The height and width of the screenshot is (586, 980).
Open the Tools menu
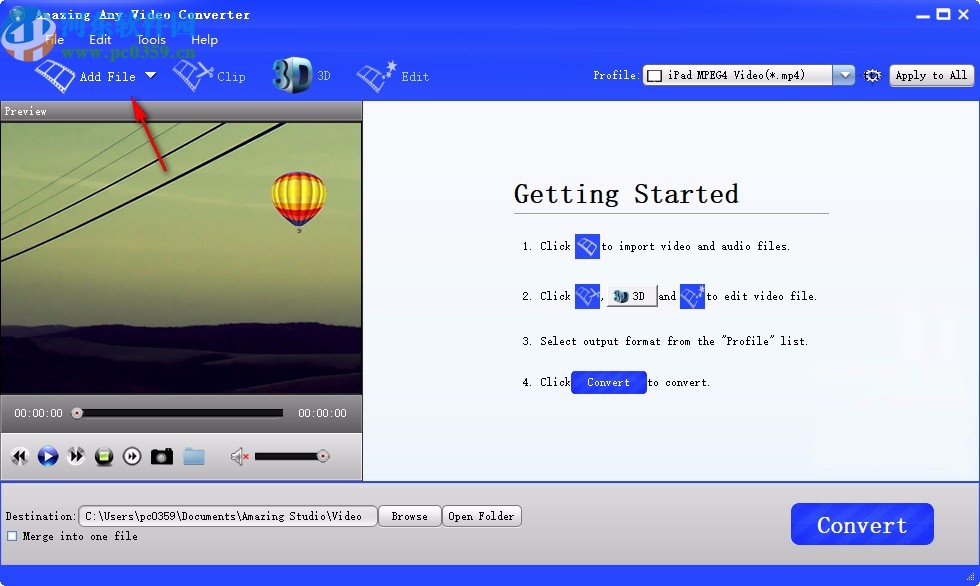click(150, 40)
